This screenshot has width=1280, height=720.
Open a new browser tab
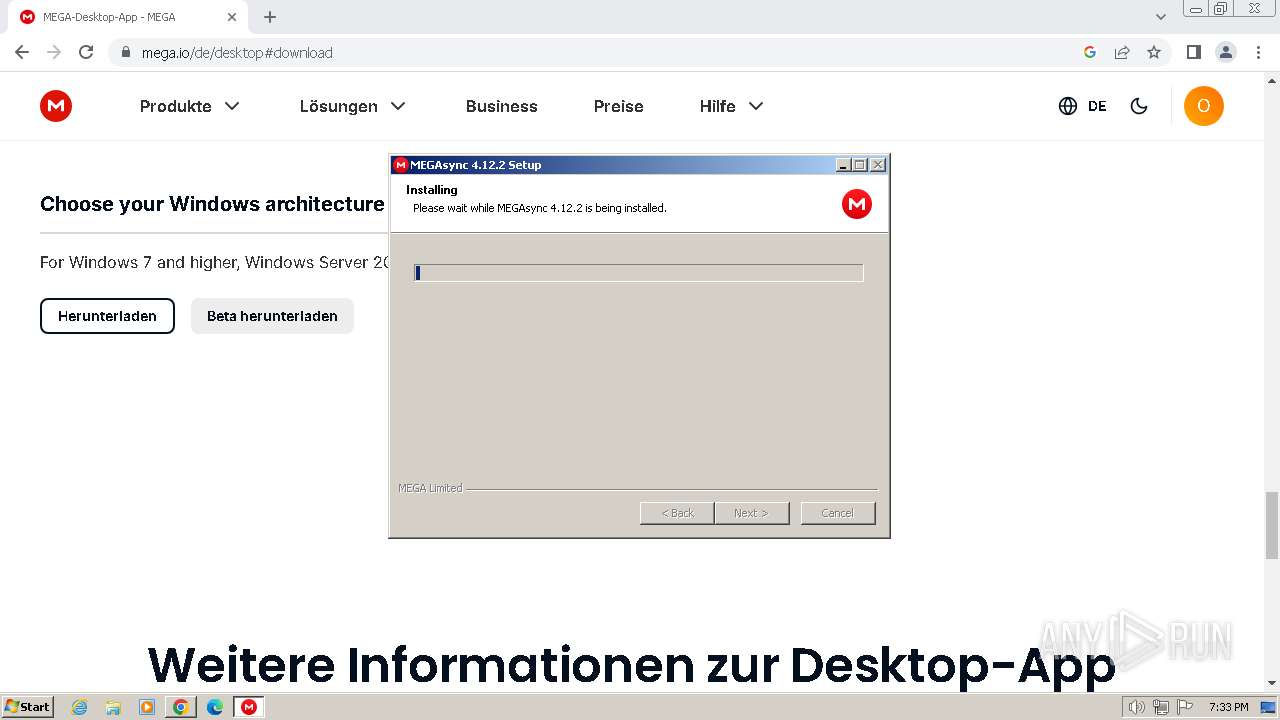(x=270, y=17)
